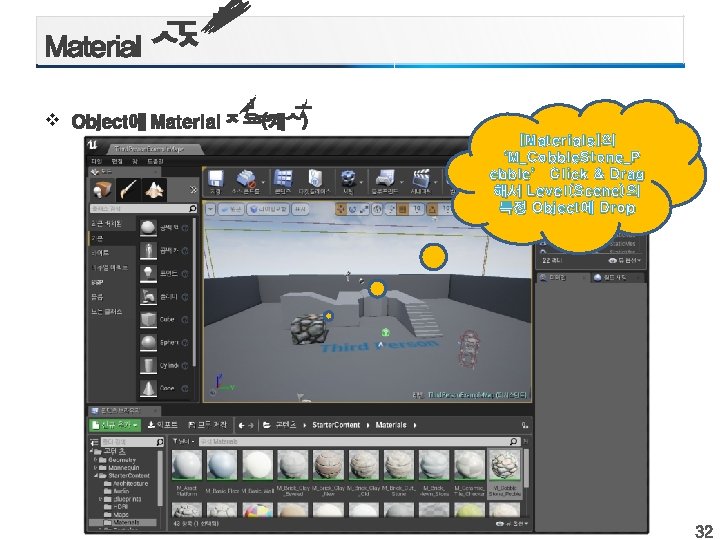Click the viewport Show button
The width and height of the screenshot is (720, 540).
pos(300,209)
